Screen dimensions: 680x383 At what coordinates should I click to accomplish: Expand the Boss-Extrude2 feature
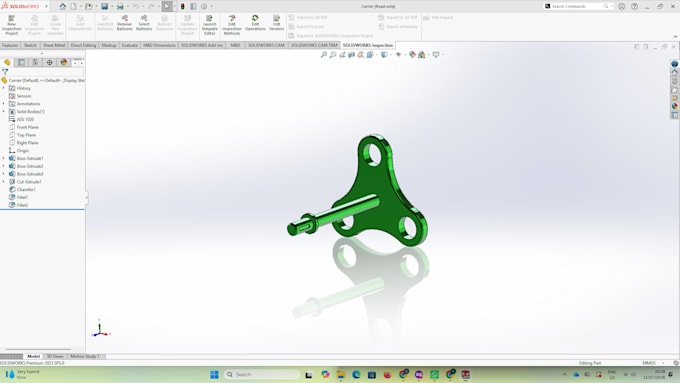click(4, 166)
